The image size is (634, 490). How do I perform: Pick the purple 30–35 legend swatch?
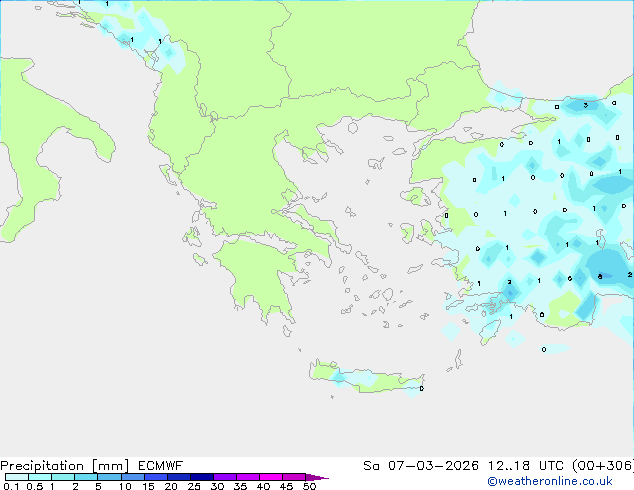[225, 477]
